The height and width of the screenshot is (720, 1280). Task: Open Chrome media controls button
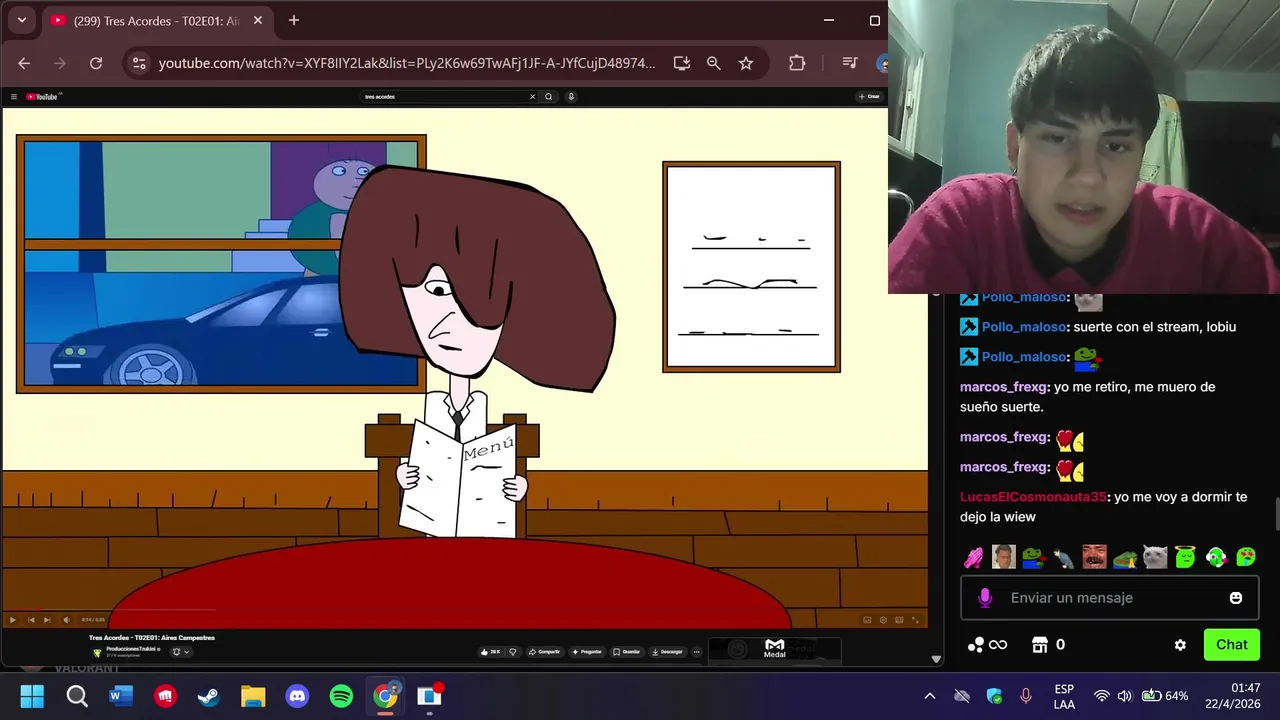coord(850,63)
